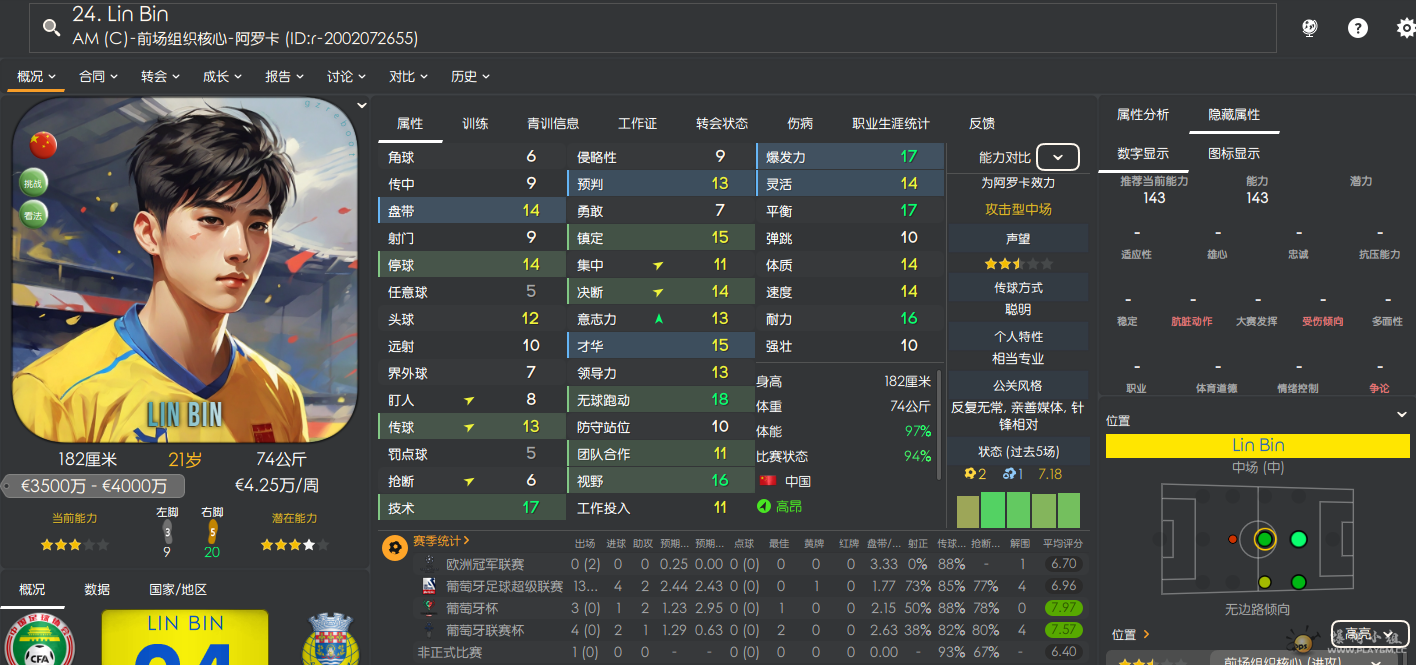The width and height of the screenshot is (1416, 665).
Task: Open the 隐藏属性 tab
Action: click(x=1234, y=115)
